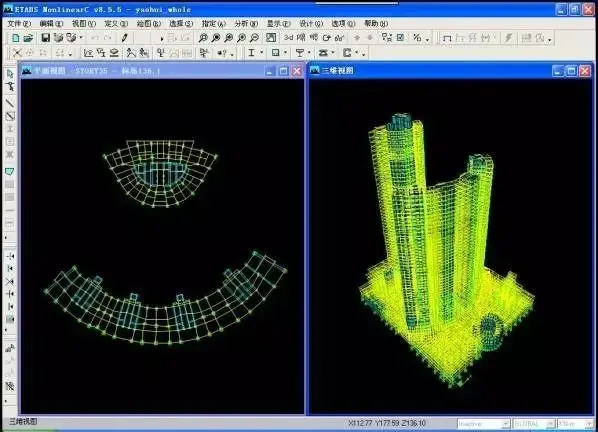
Task: Open the 帮助 (Help) menu
Action: pyautogui.click(x=376, y=23)
